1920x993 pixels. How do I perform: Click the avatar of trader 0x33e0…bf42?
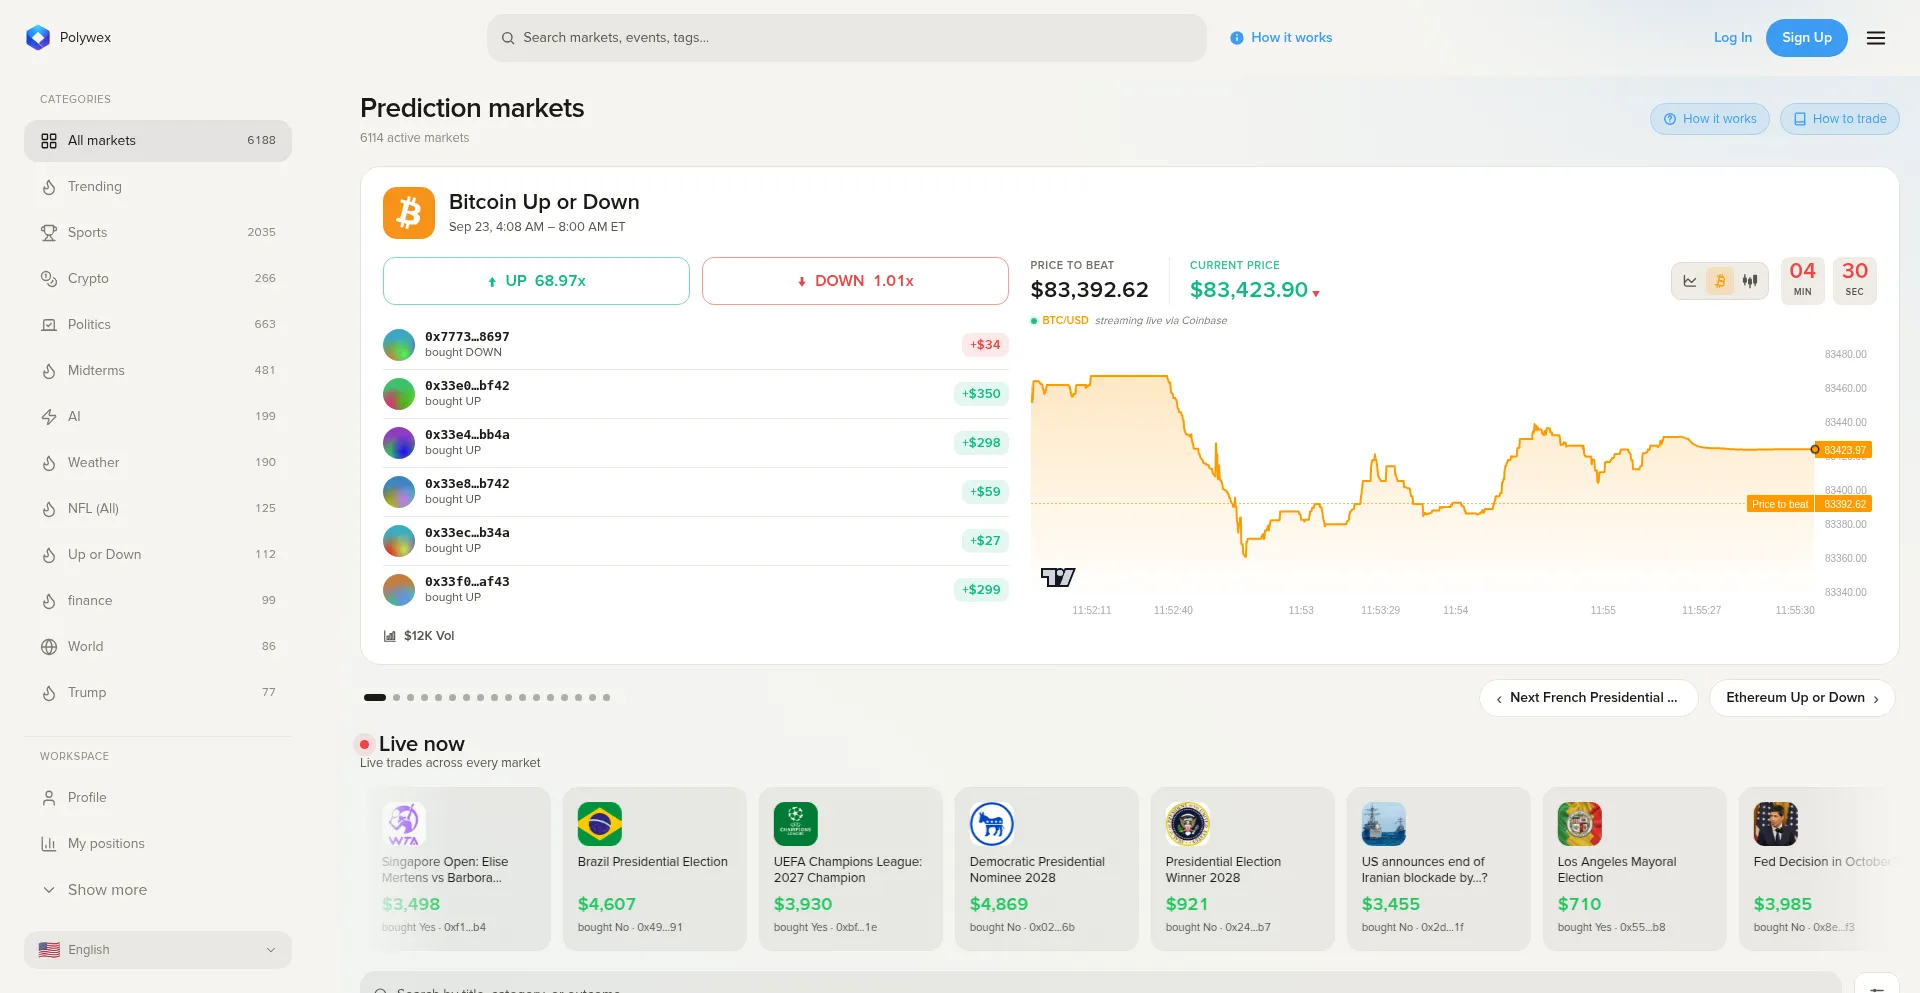coord(399,394)
